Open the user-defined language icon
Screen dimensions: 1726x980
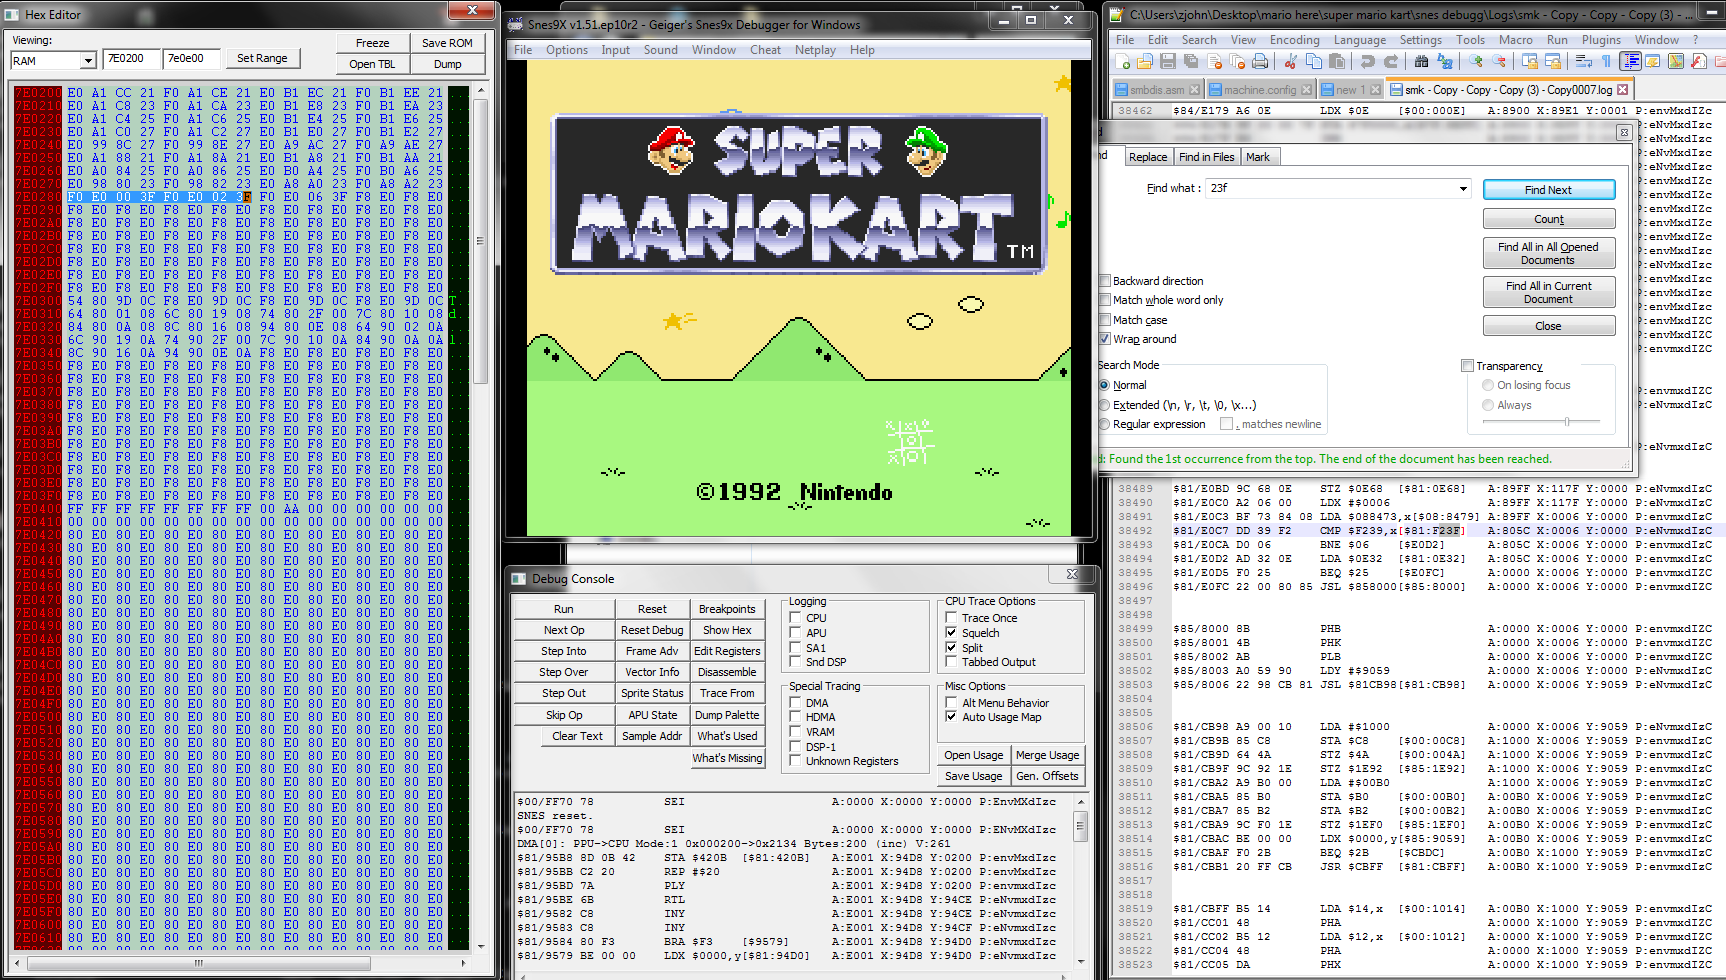coord(1652,61)
